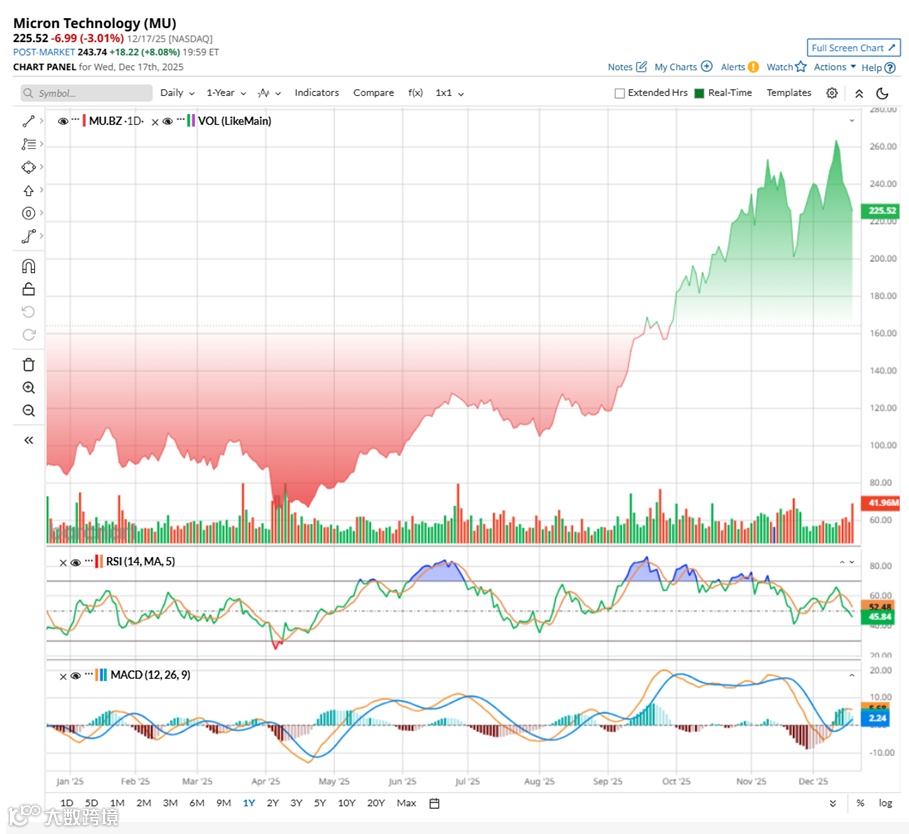The height and width of the screenshot is (834, 909).
Task: Select the 5Y range tab
Action: [320, 803]
